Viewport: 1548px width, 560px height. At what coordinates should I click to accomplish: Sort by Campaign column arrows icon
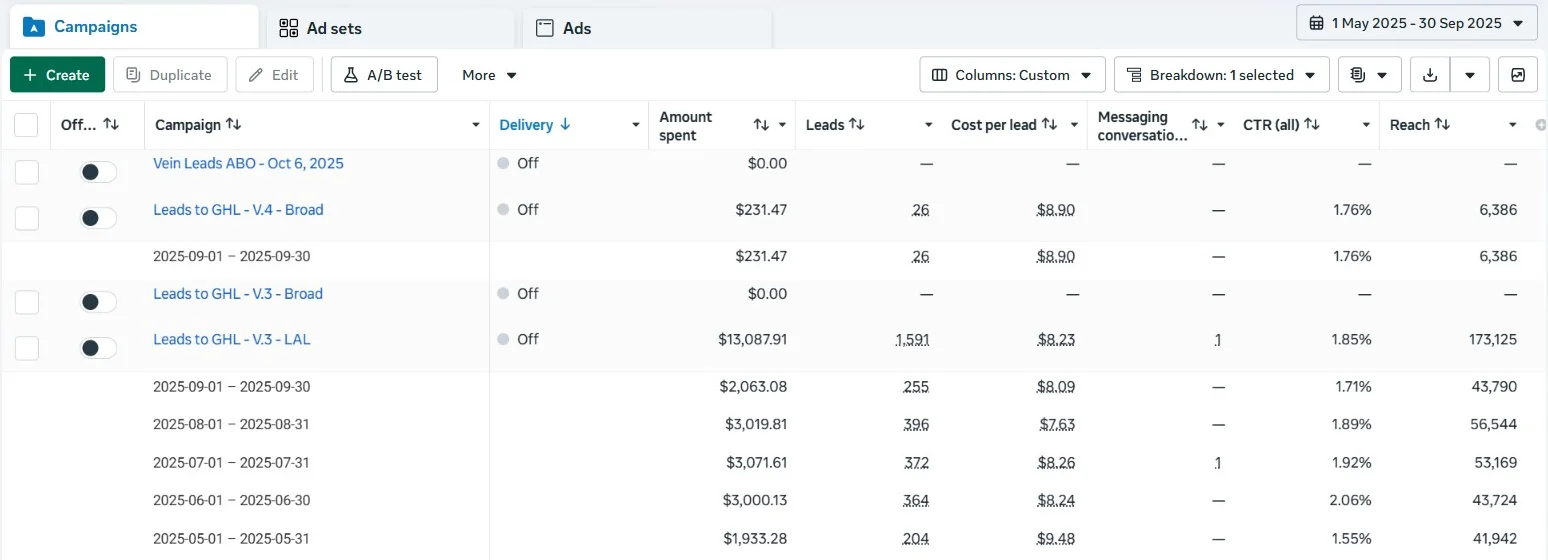[233, 124]
